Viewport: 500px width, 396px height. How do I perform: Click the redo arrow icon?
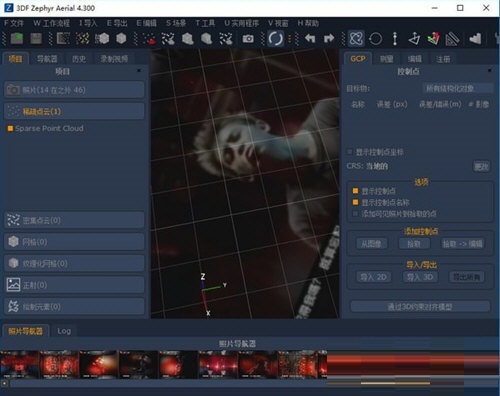(329, 39)
